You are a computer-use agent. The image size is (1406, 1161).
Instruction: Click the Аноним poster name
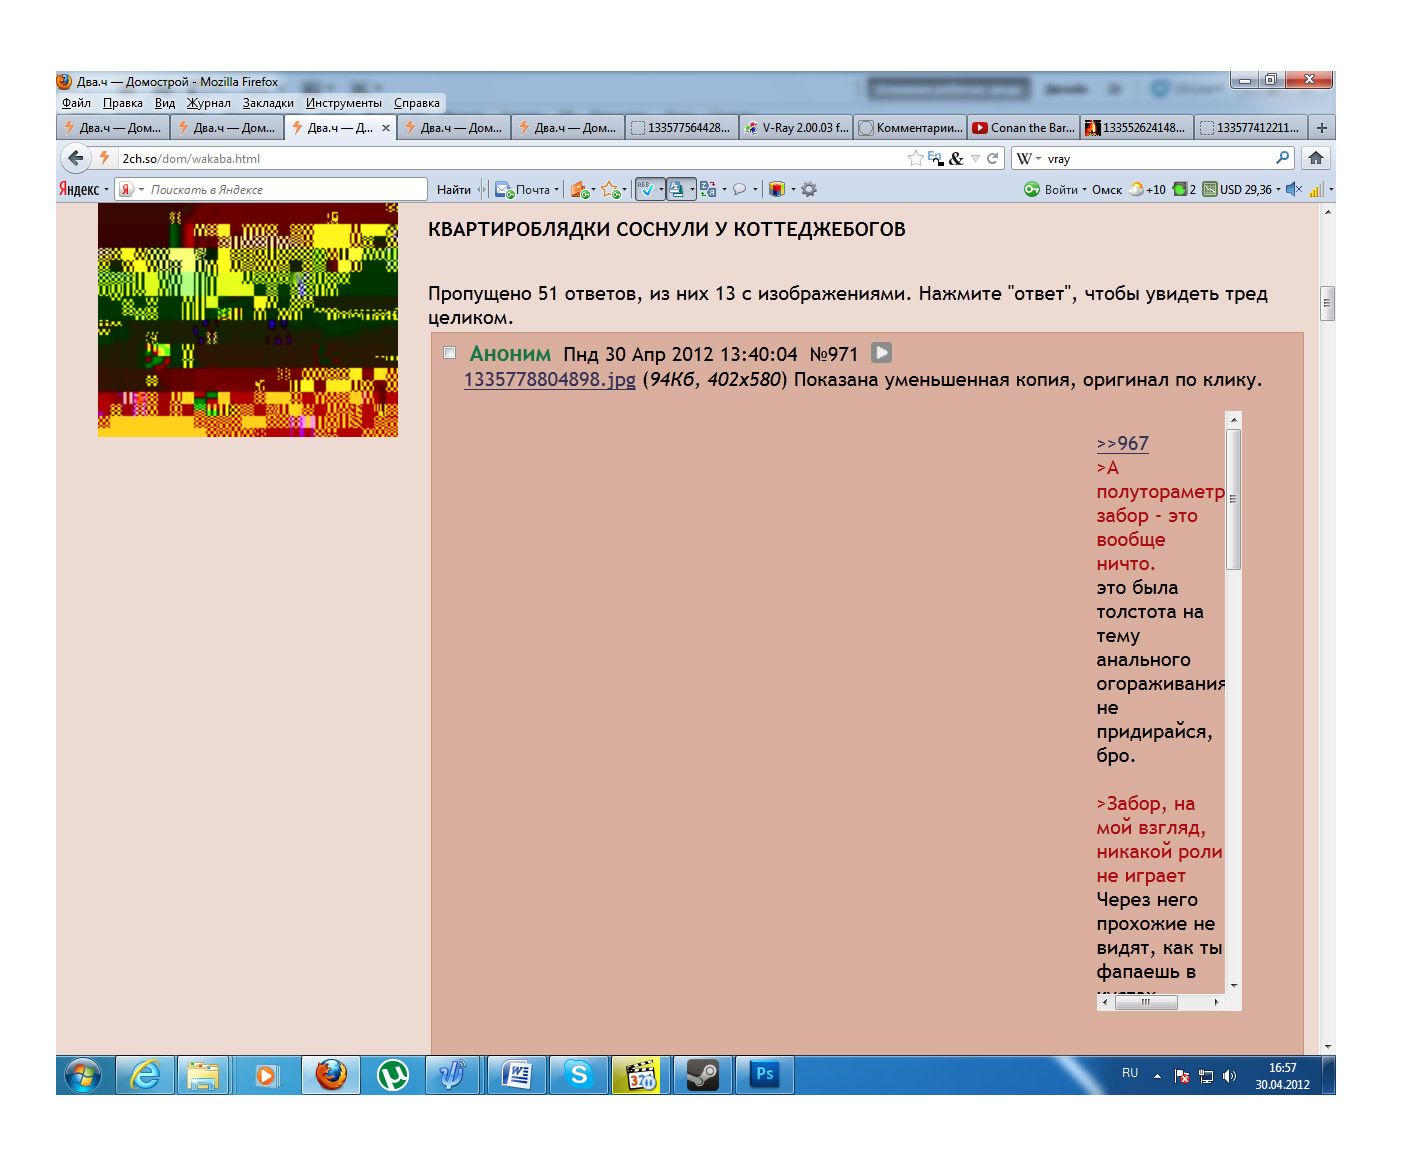(x=510, y=353)
